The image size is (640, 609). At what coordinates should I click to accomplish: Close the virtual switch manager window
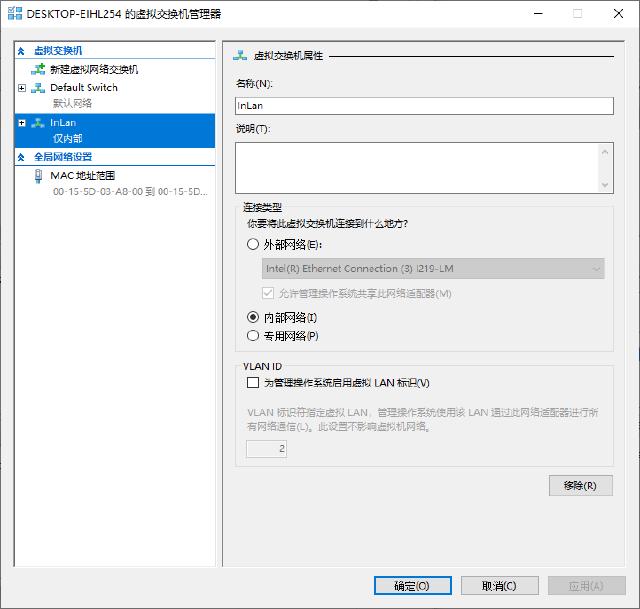pos(618,13)
